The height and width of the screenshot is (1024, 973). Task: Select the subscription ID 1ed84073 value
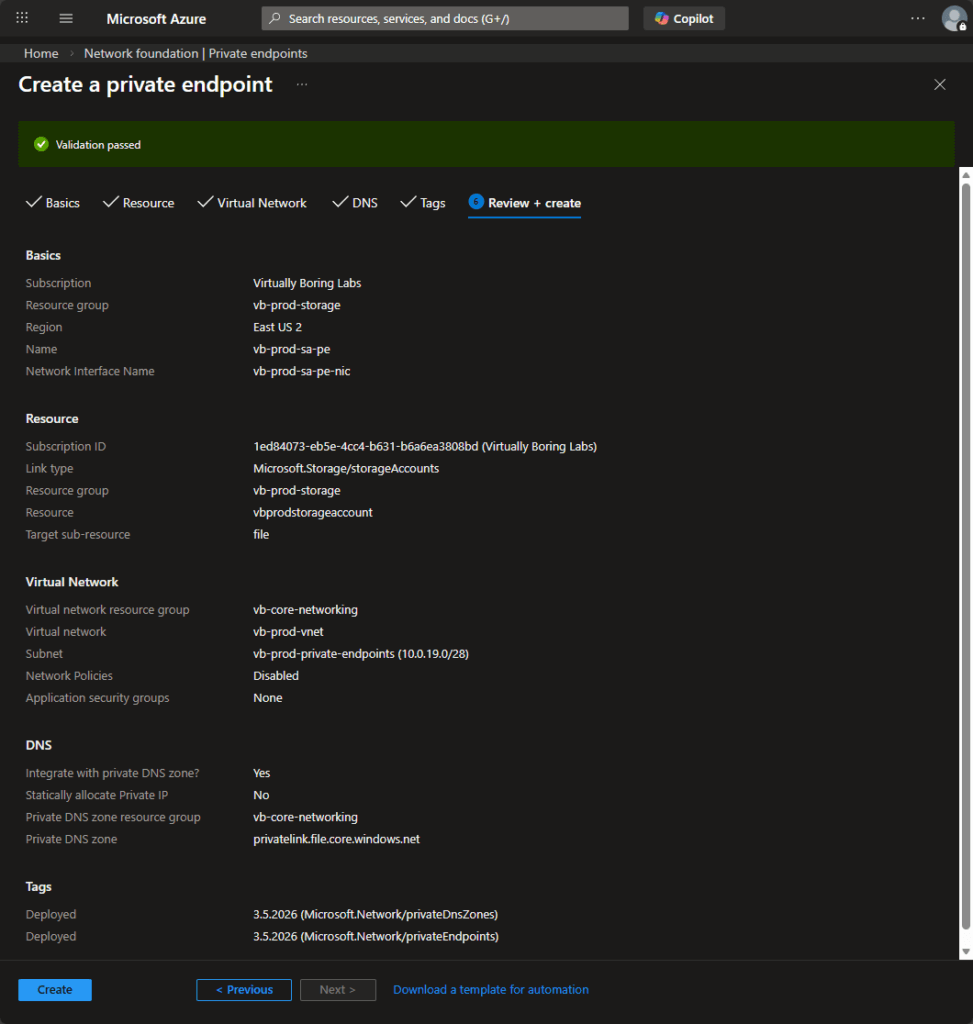(425, 446)
